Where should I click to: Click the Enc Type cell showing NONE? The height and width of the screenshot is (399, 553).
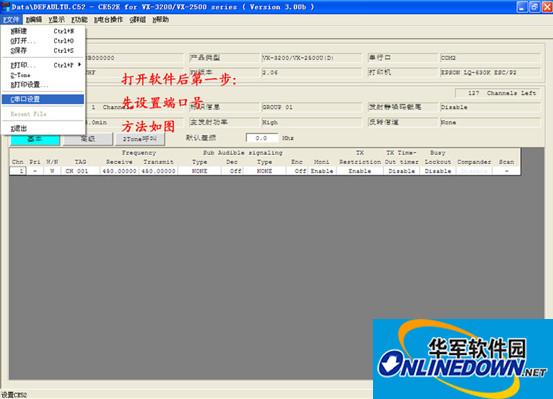click(x=264, y=171)
